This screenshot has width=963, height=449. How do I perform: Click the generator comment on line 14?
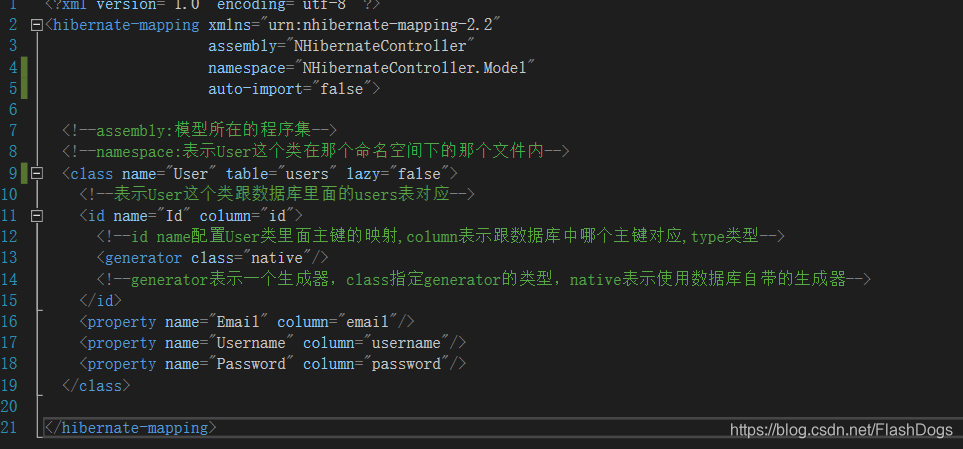pyautogui.click(x=483, y=279)
